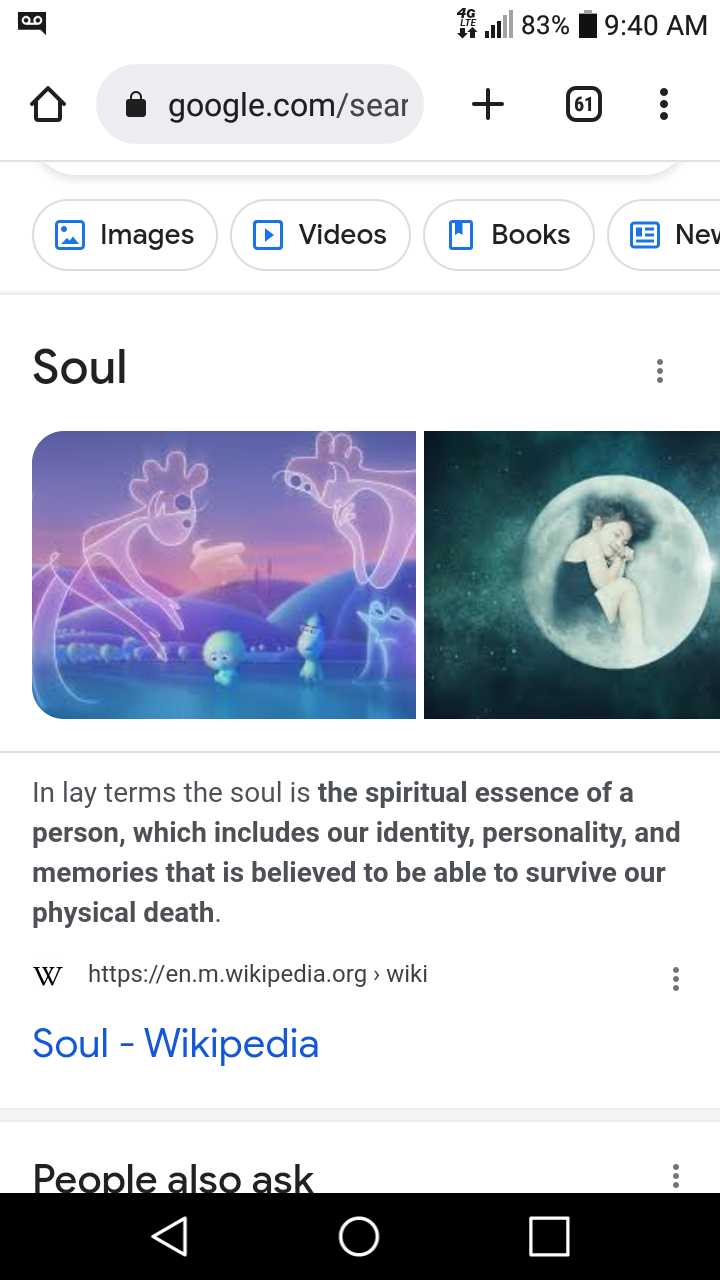Tap Android home circle button
Image resolution: width=720 pixels, height=1280 pixels.
[359, 1236]
